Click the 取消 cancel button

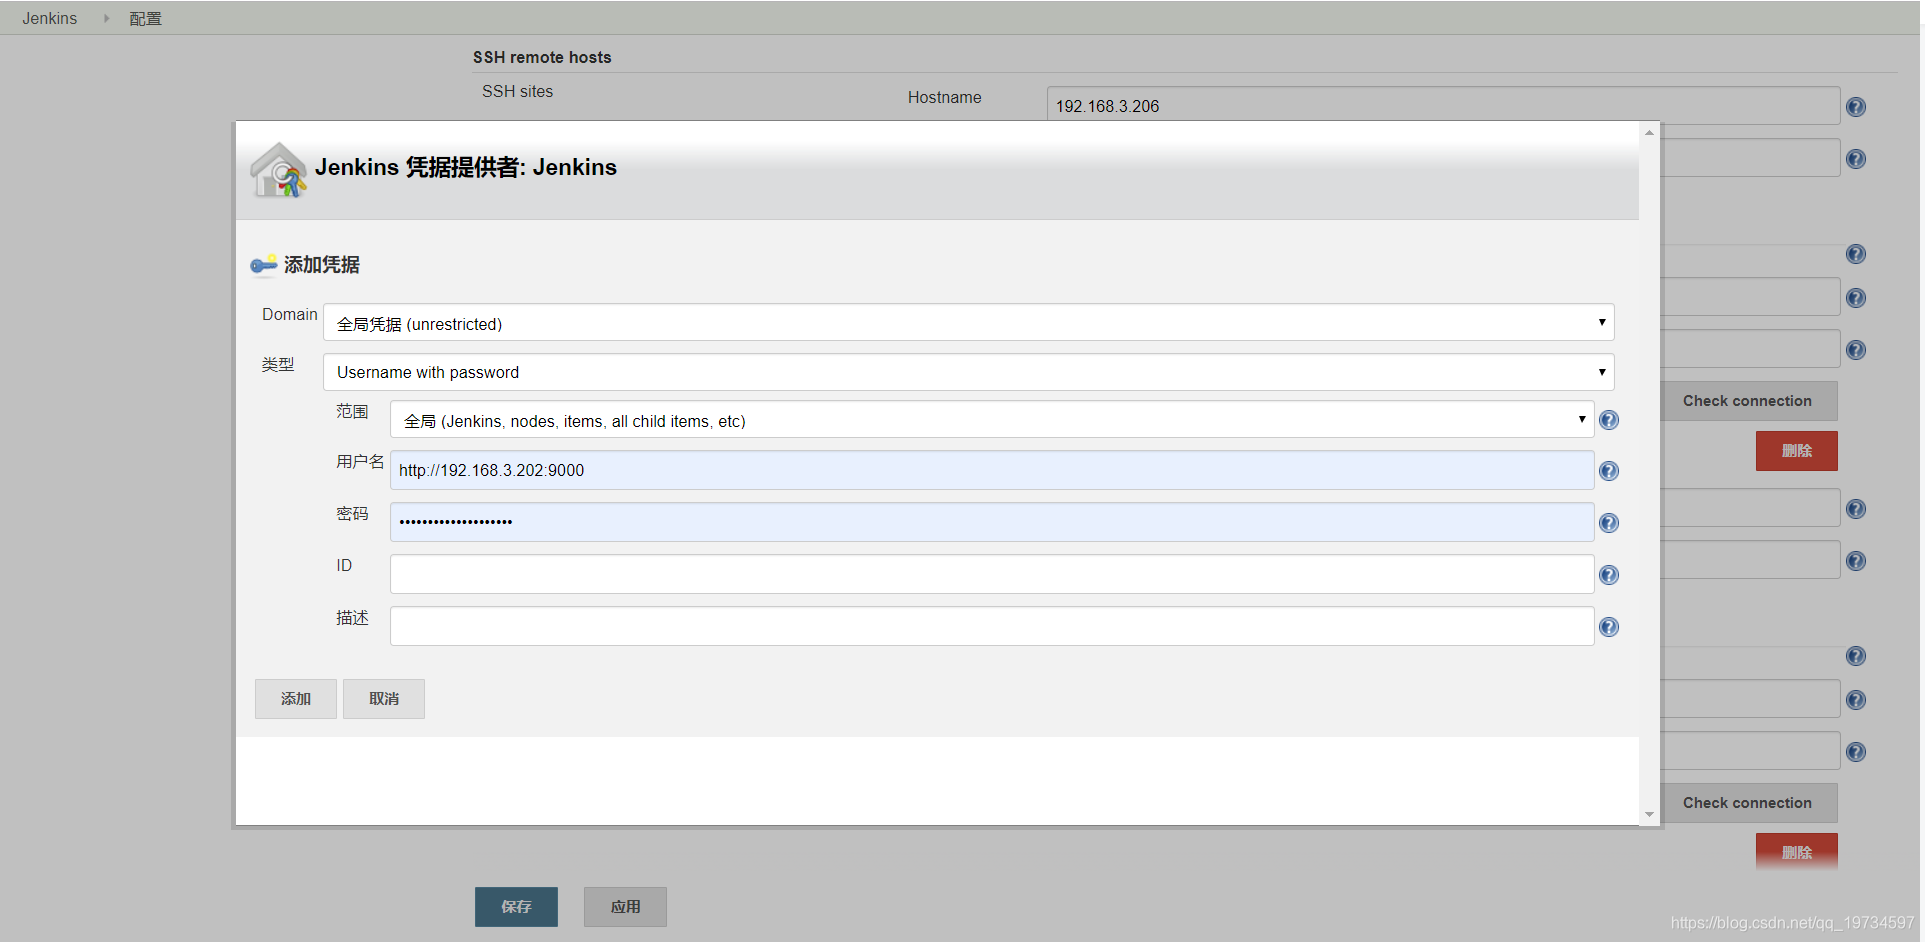point(384,699)
